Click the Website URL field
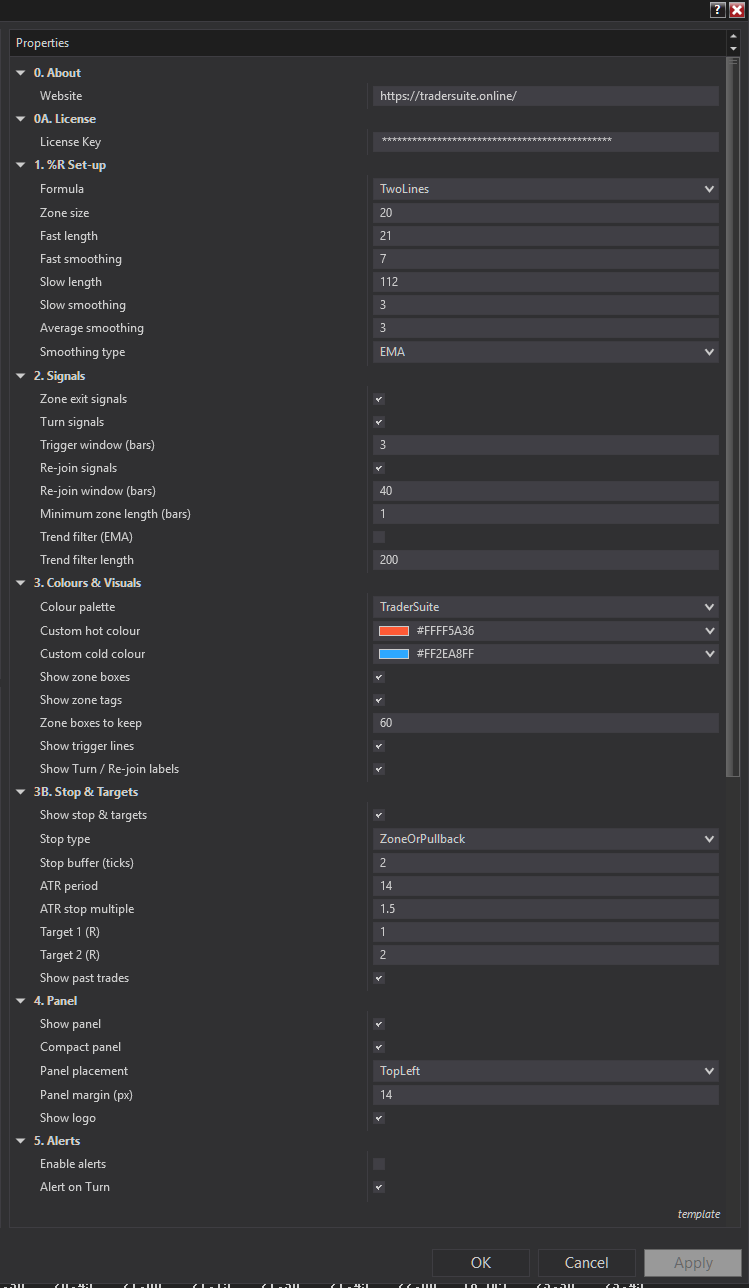 [x=545, y=96]
